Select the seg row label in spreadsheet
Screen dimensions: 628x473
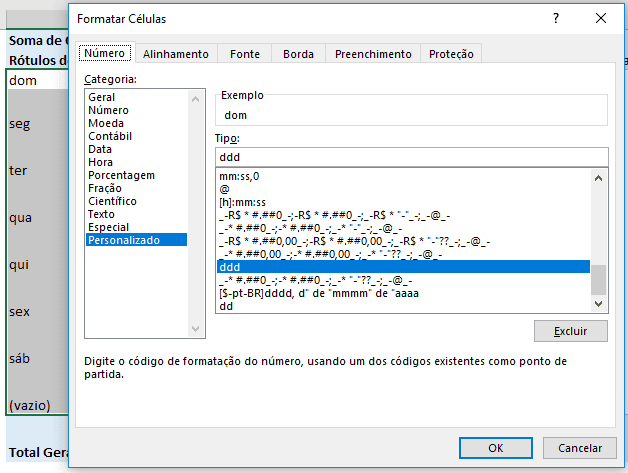tap(20, 124)
